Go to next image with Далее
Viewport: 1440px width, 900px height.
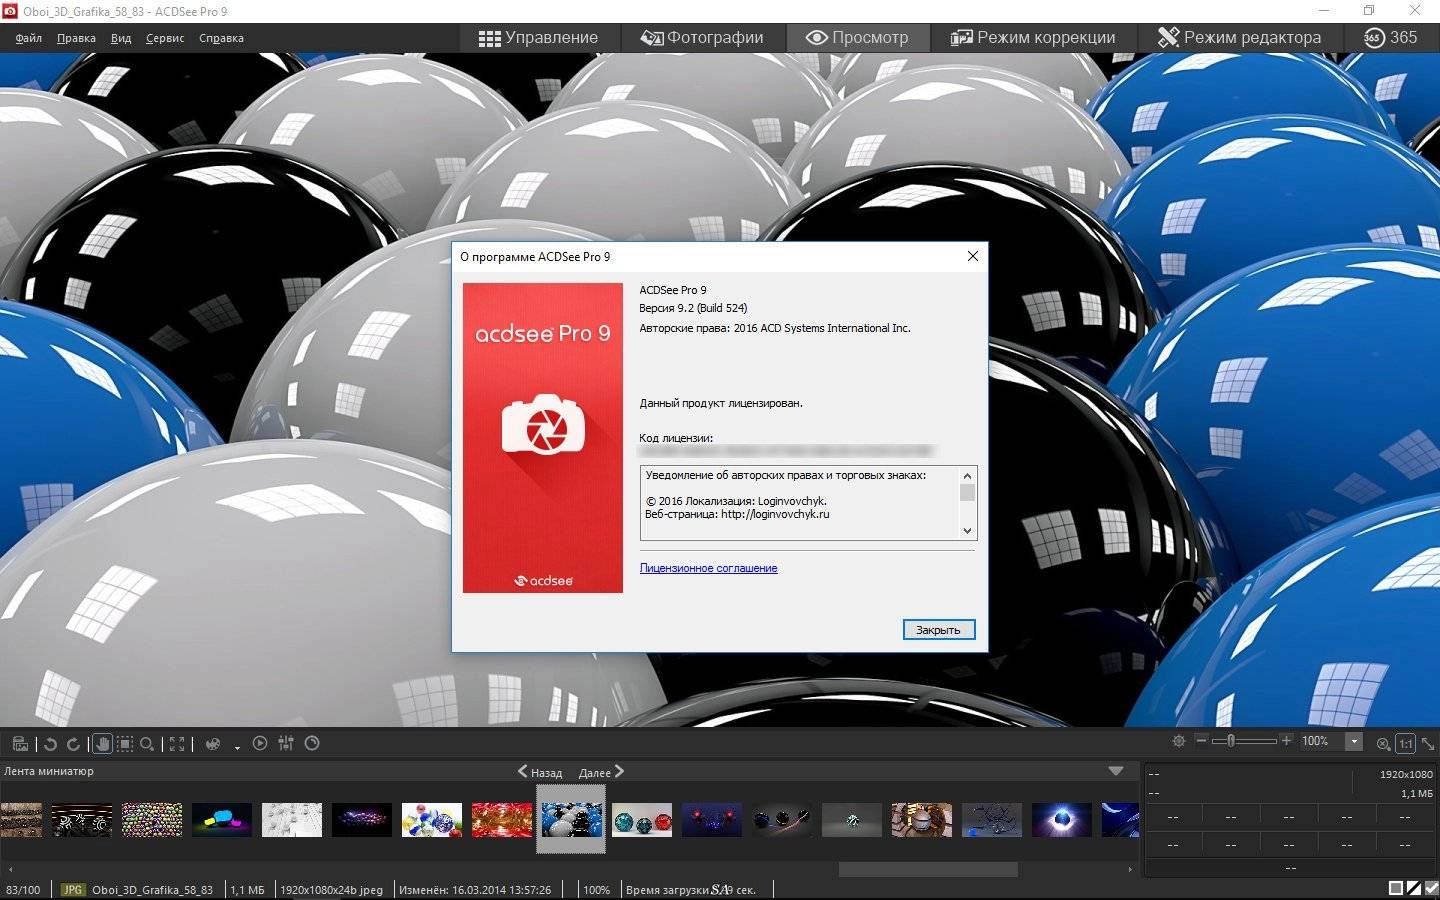click(x=601, y=772)
